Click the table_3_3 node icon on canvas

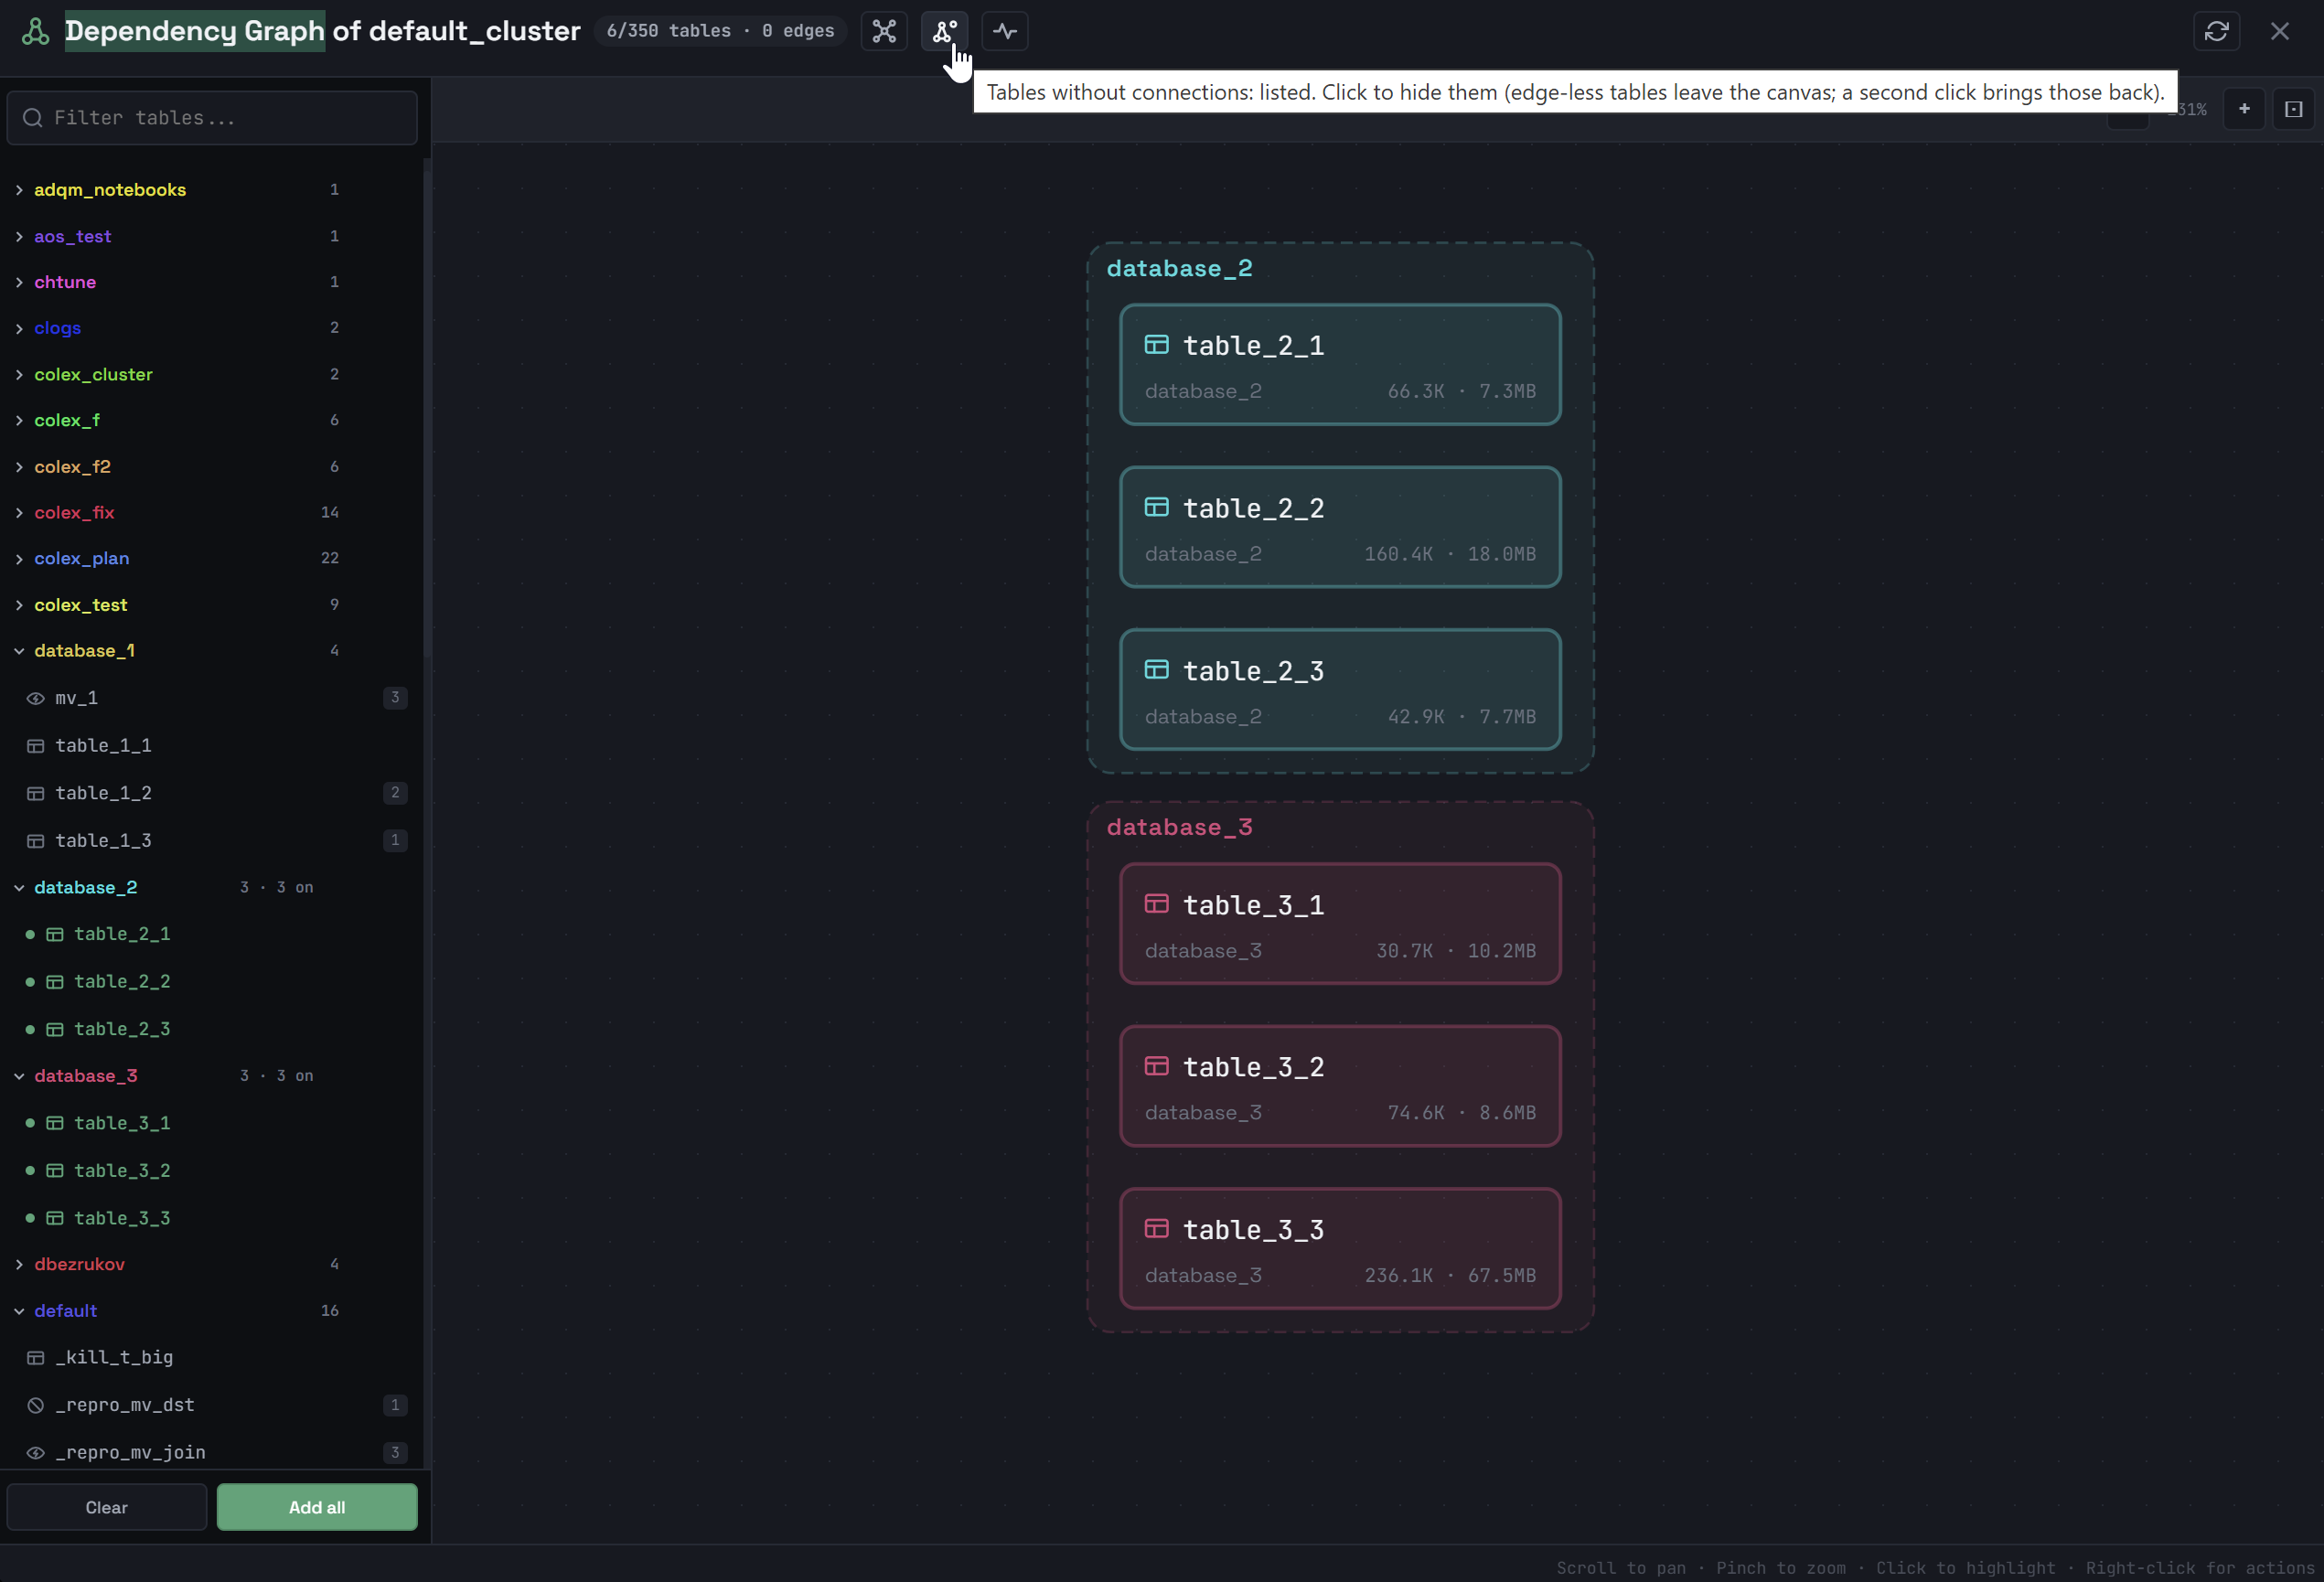point(1156,1229)
